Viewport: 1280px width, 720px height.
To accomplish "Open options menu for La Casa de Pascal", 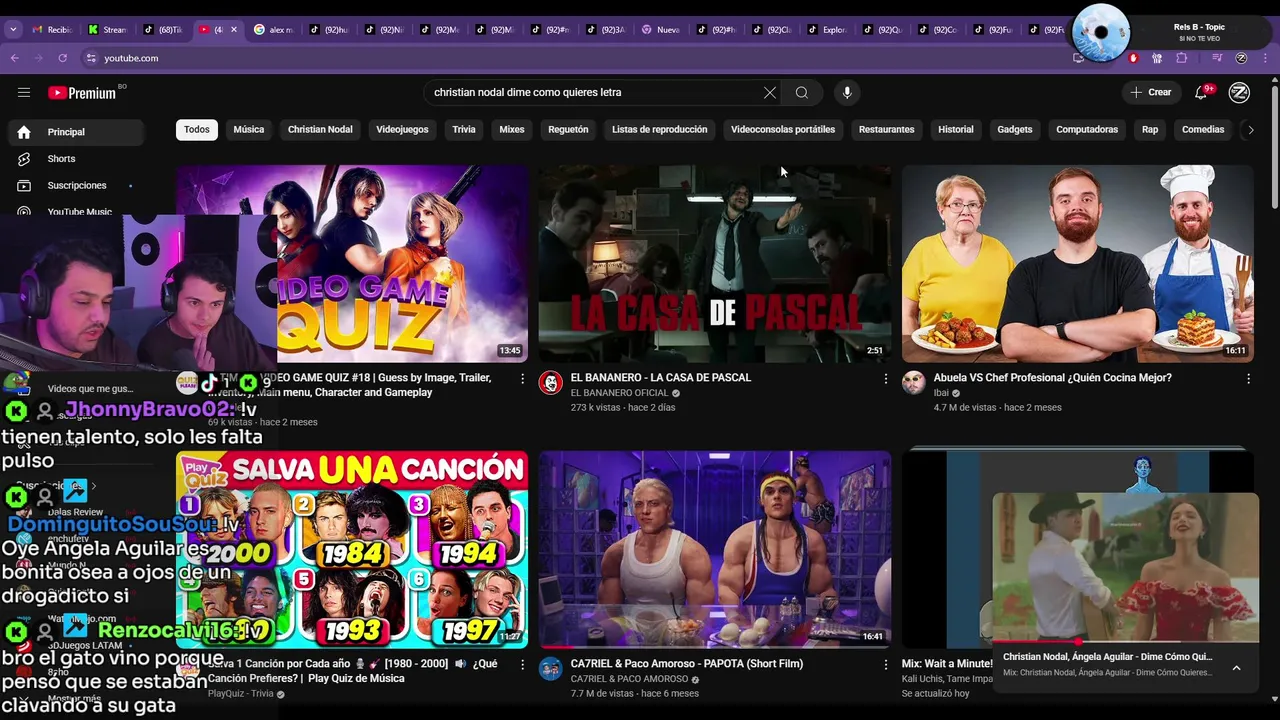I will tap(885, 379).
